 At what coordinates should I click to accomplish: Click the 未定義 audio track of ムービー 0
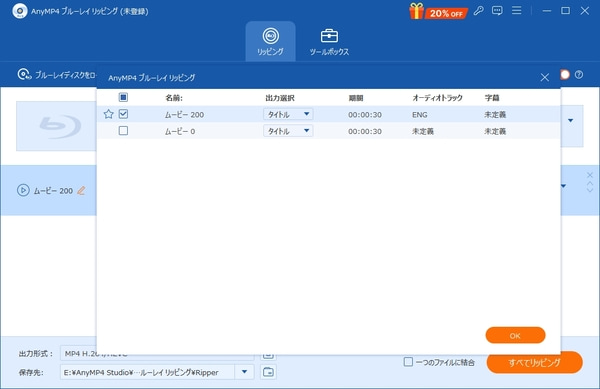tap(423, 131)
